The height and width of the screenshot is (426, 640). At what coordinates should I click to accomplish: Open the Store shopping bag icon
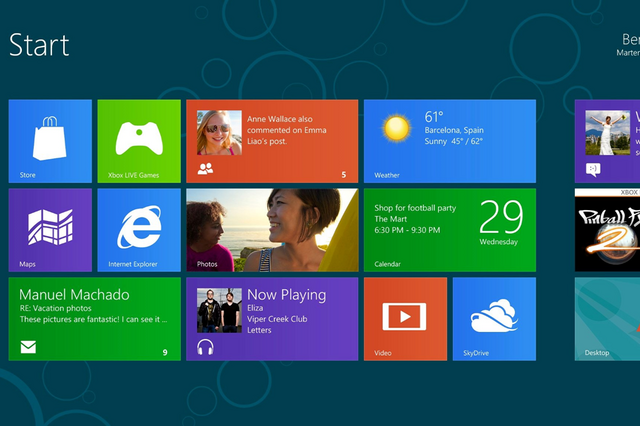49,138
